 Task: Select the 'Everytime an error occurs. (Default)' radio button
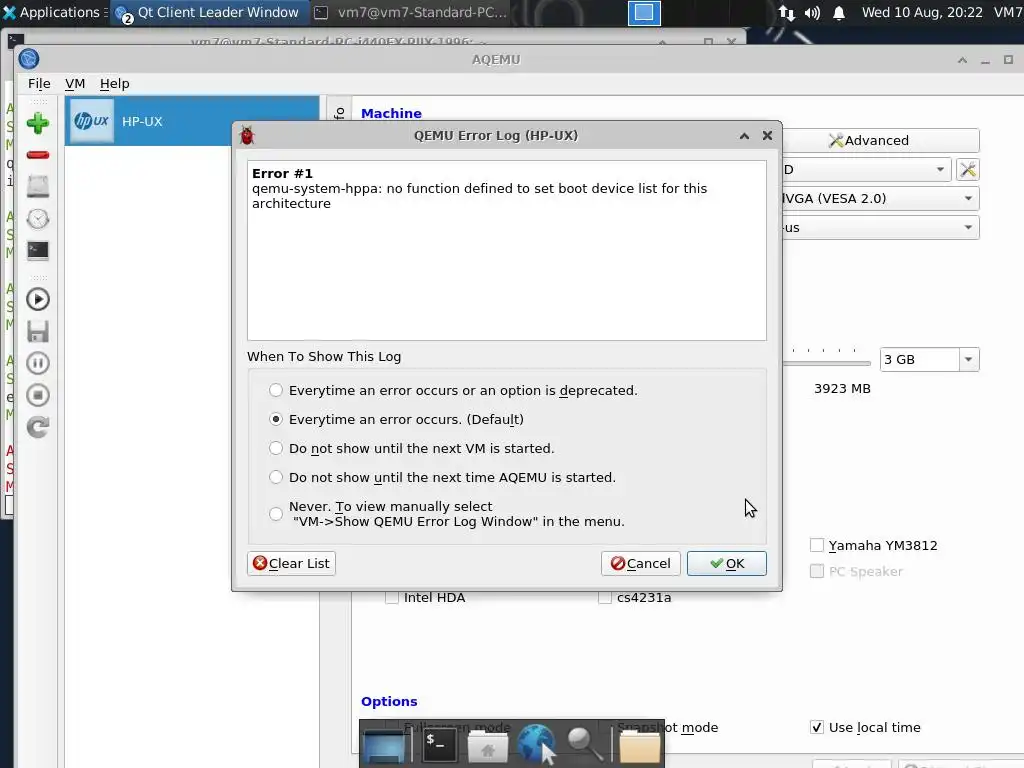[276, 419]
